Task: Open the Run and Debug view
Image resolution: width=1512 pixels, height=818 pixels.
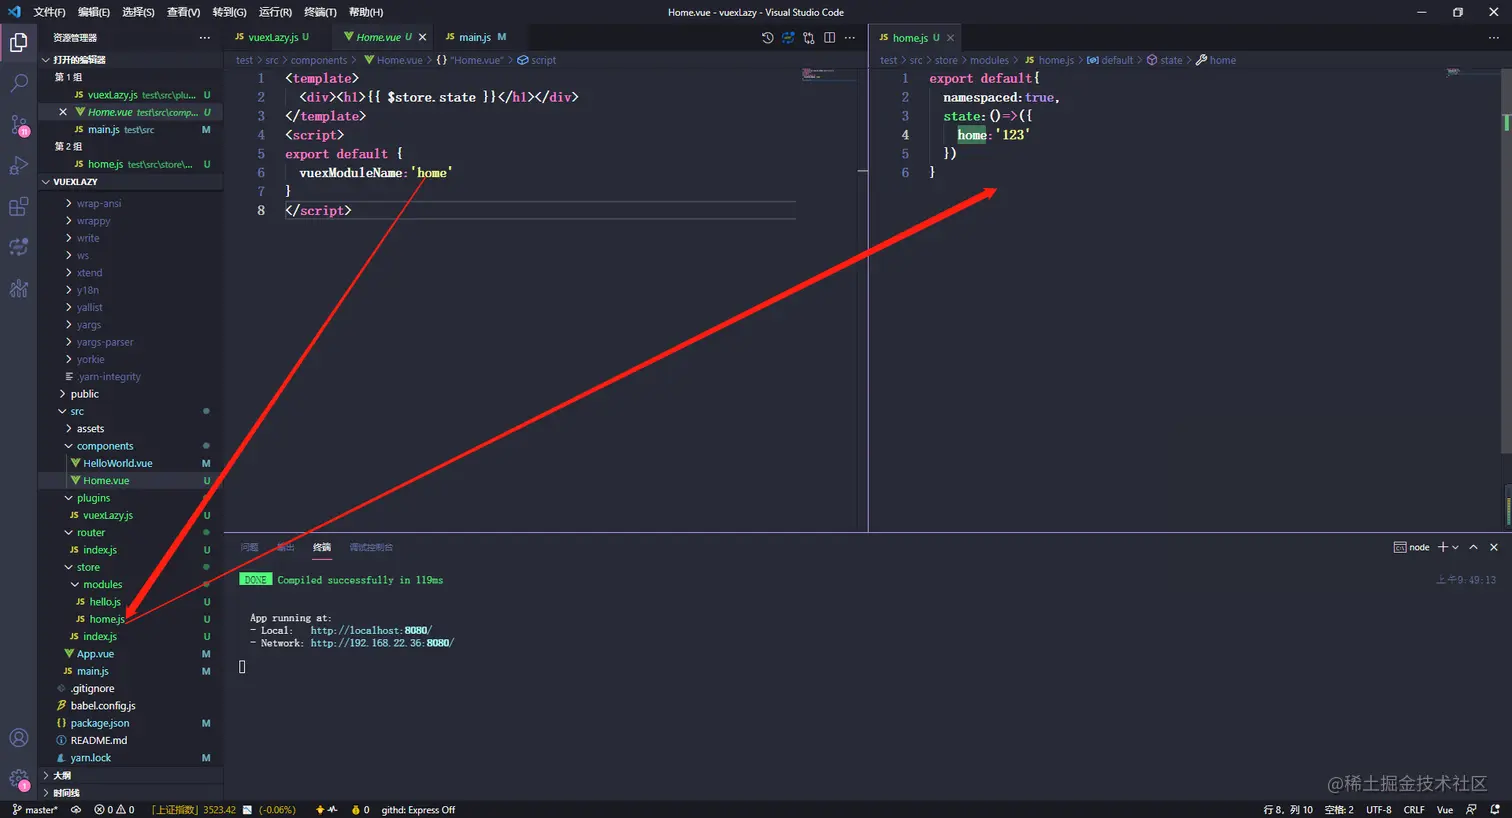Action: 18,166
